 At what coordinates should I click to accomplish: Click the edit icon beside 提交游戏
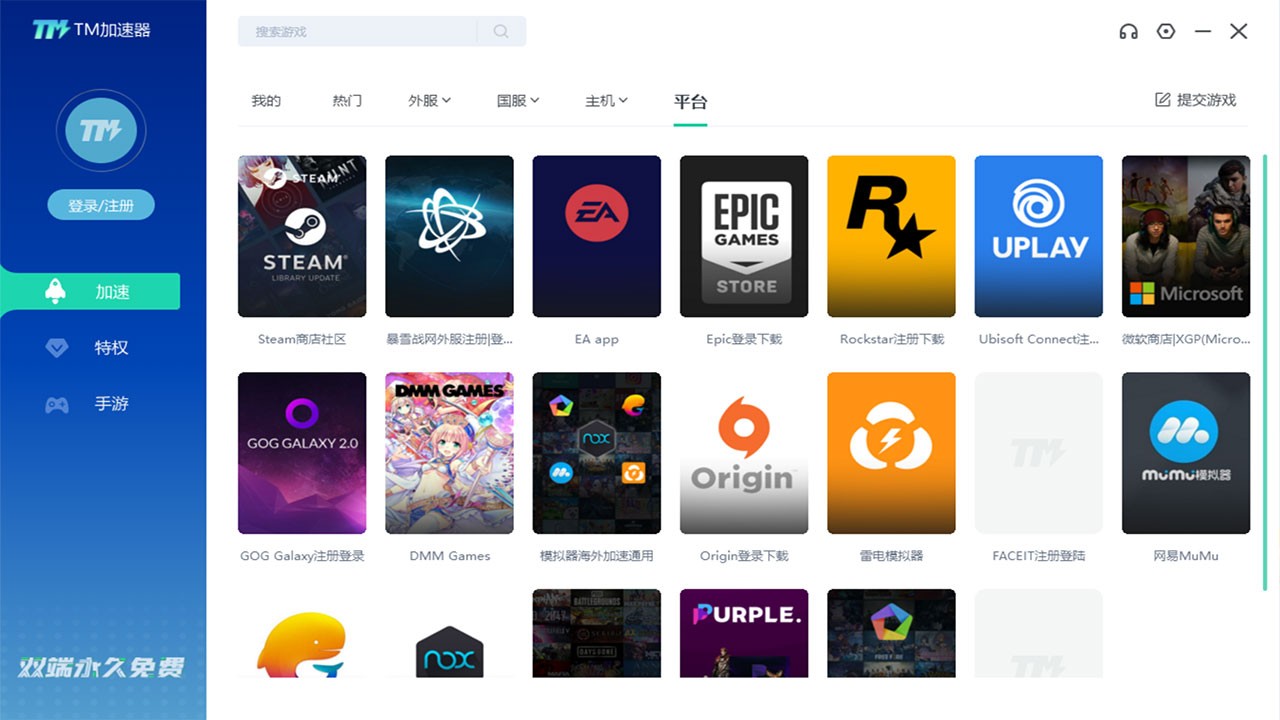1163,100
